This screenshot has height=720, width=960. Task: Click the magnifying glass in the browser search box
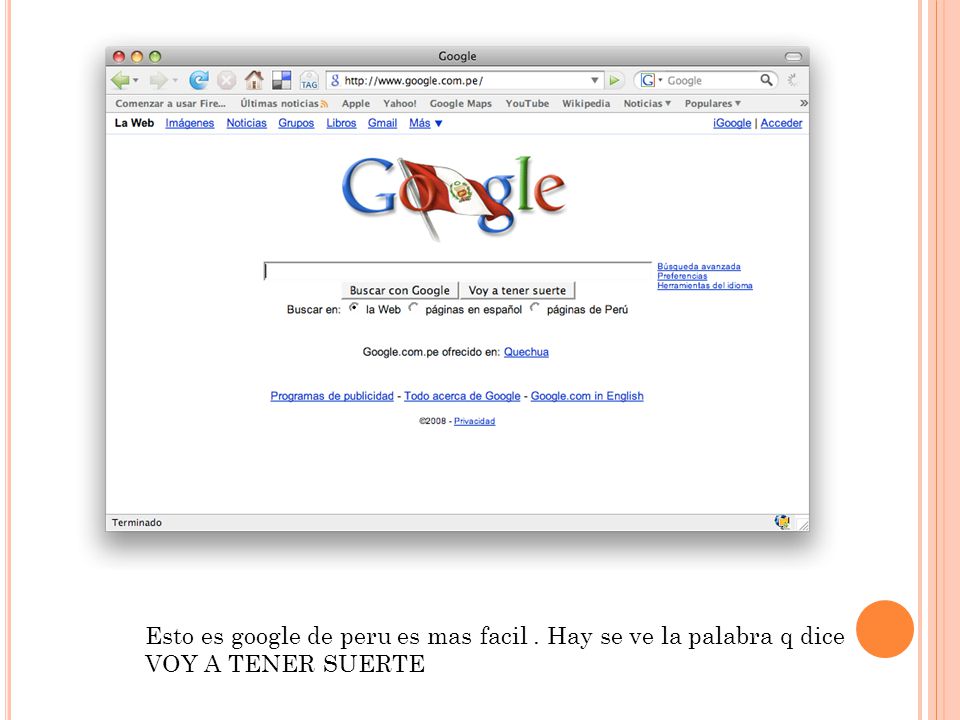pyautogui.click(x=767, y=80)
